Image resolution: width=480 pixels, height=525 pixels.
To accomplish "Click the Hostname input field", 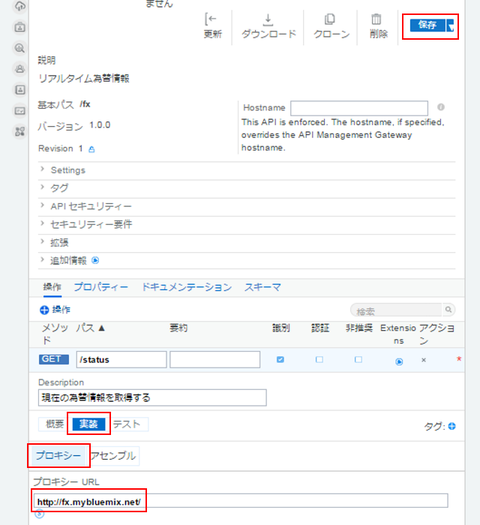I will coord(359,108).
